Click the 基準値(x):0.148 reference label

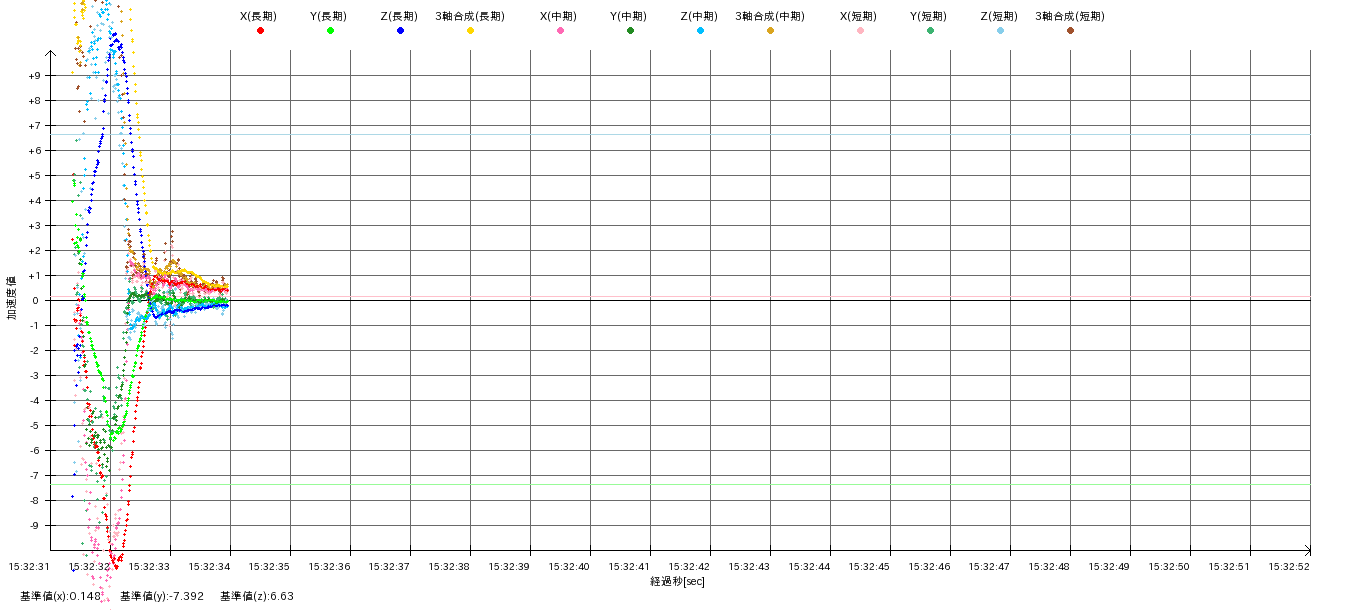pos(61,596)
